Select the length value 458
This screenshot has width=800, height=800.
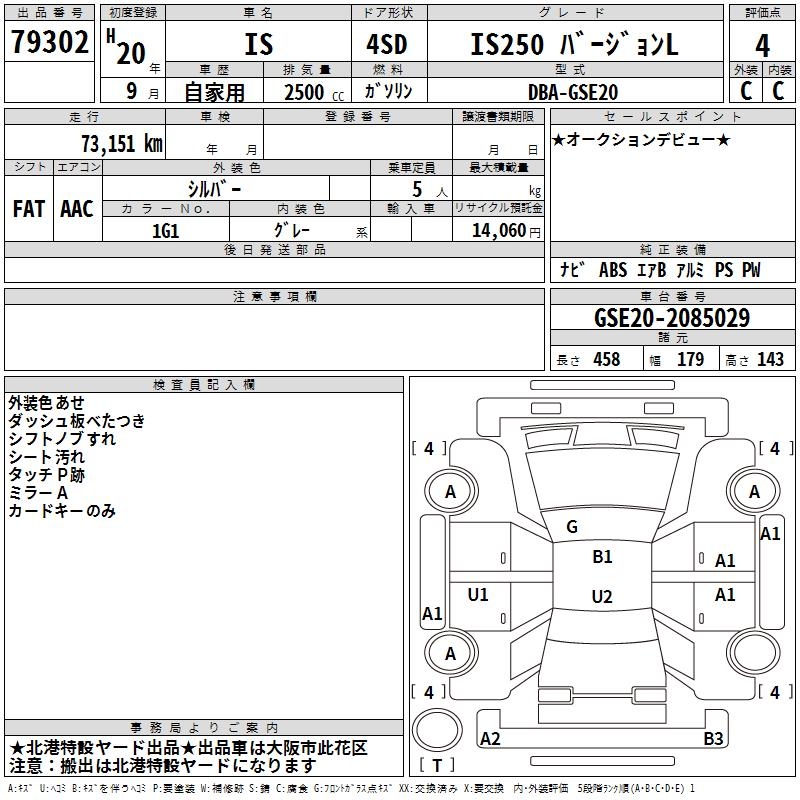pos(607,359)
